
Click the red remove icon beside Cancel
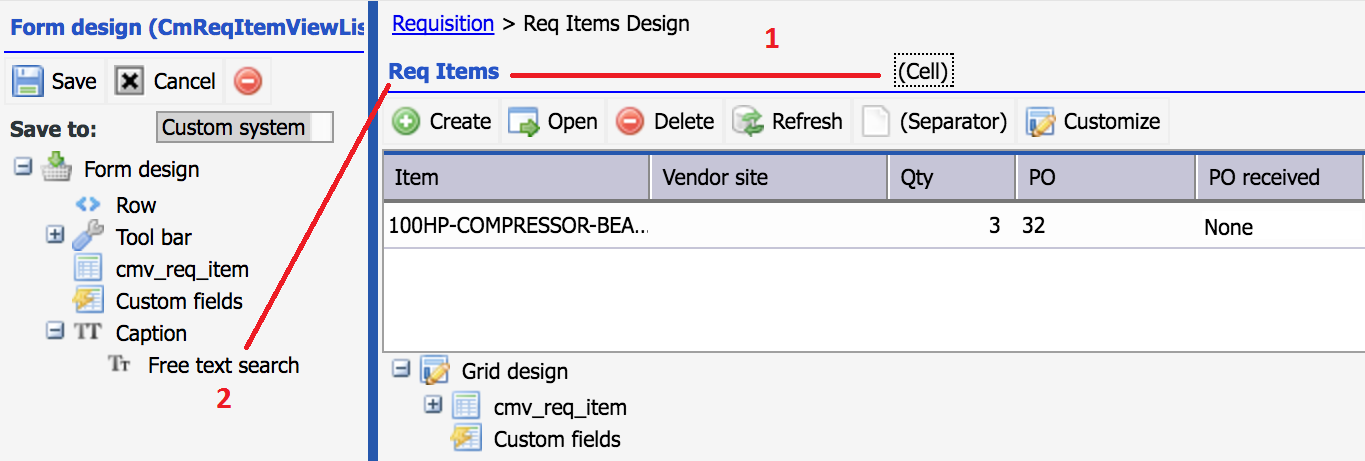(248, 81)
